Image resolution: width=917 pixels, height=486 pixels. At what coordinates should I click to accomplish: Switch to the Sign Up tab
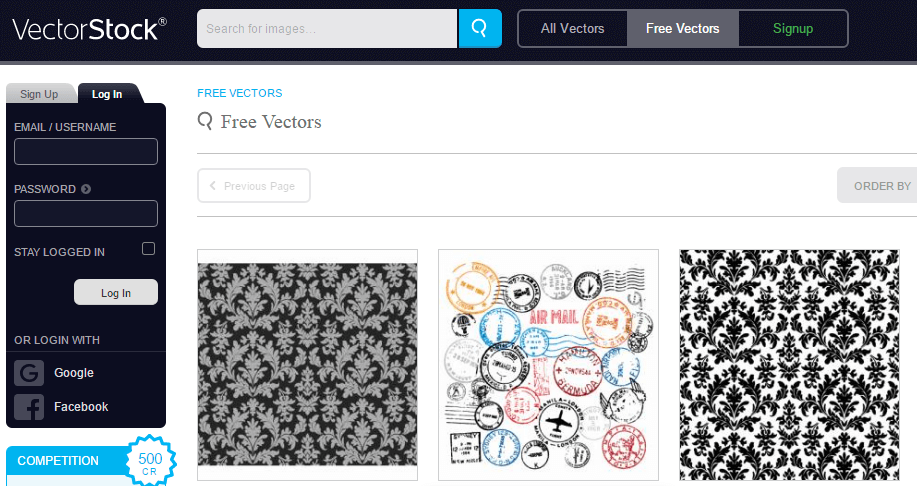point(39,94)
